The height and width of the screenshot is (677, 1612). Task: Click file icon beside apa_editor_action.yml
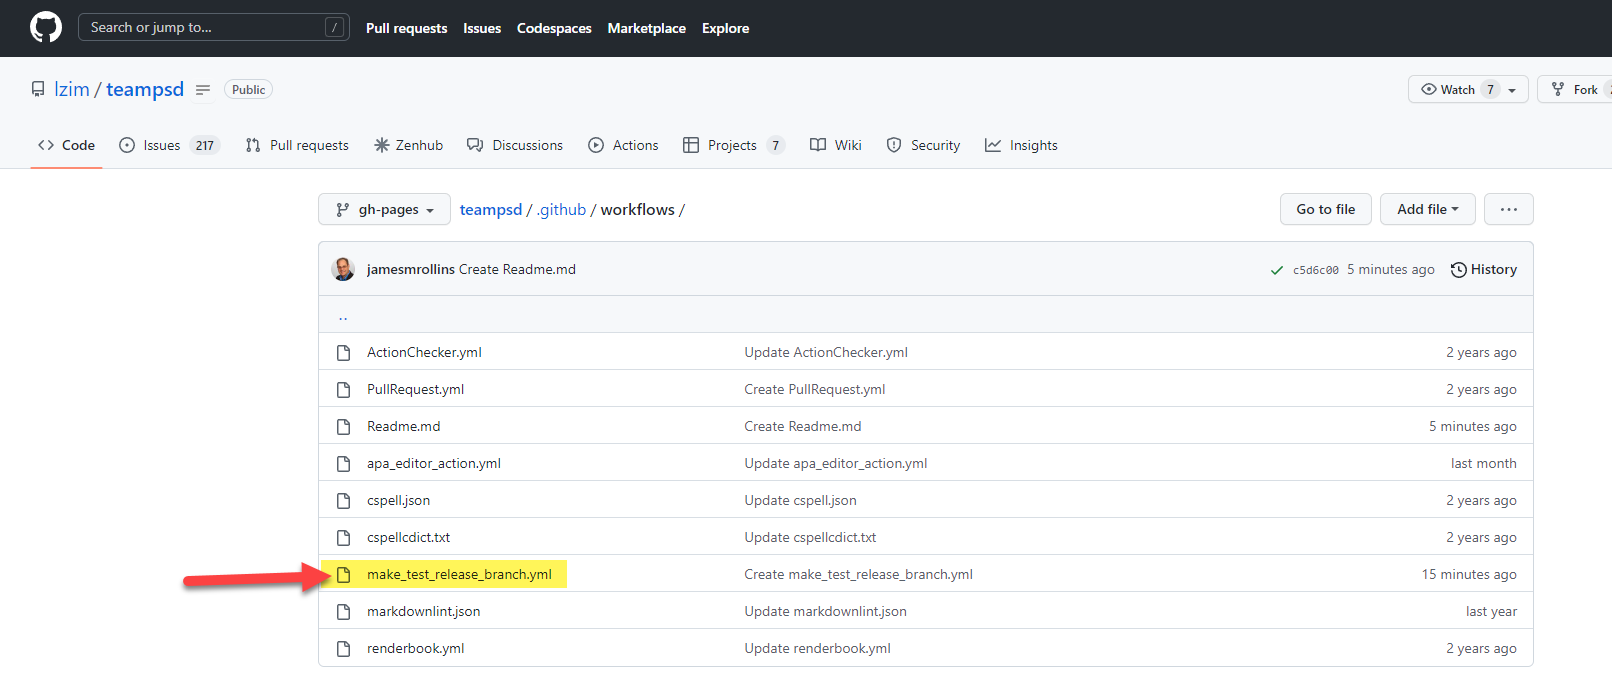point(343,463)
